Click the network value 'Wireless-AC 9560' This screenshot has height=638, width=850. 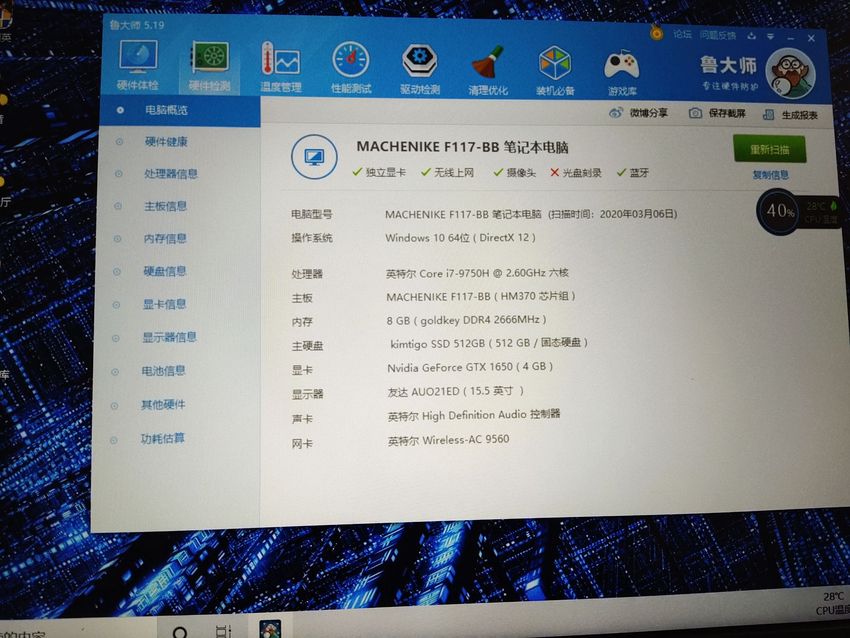click(x=466, y=440)
